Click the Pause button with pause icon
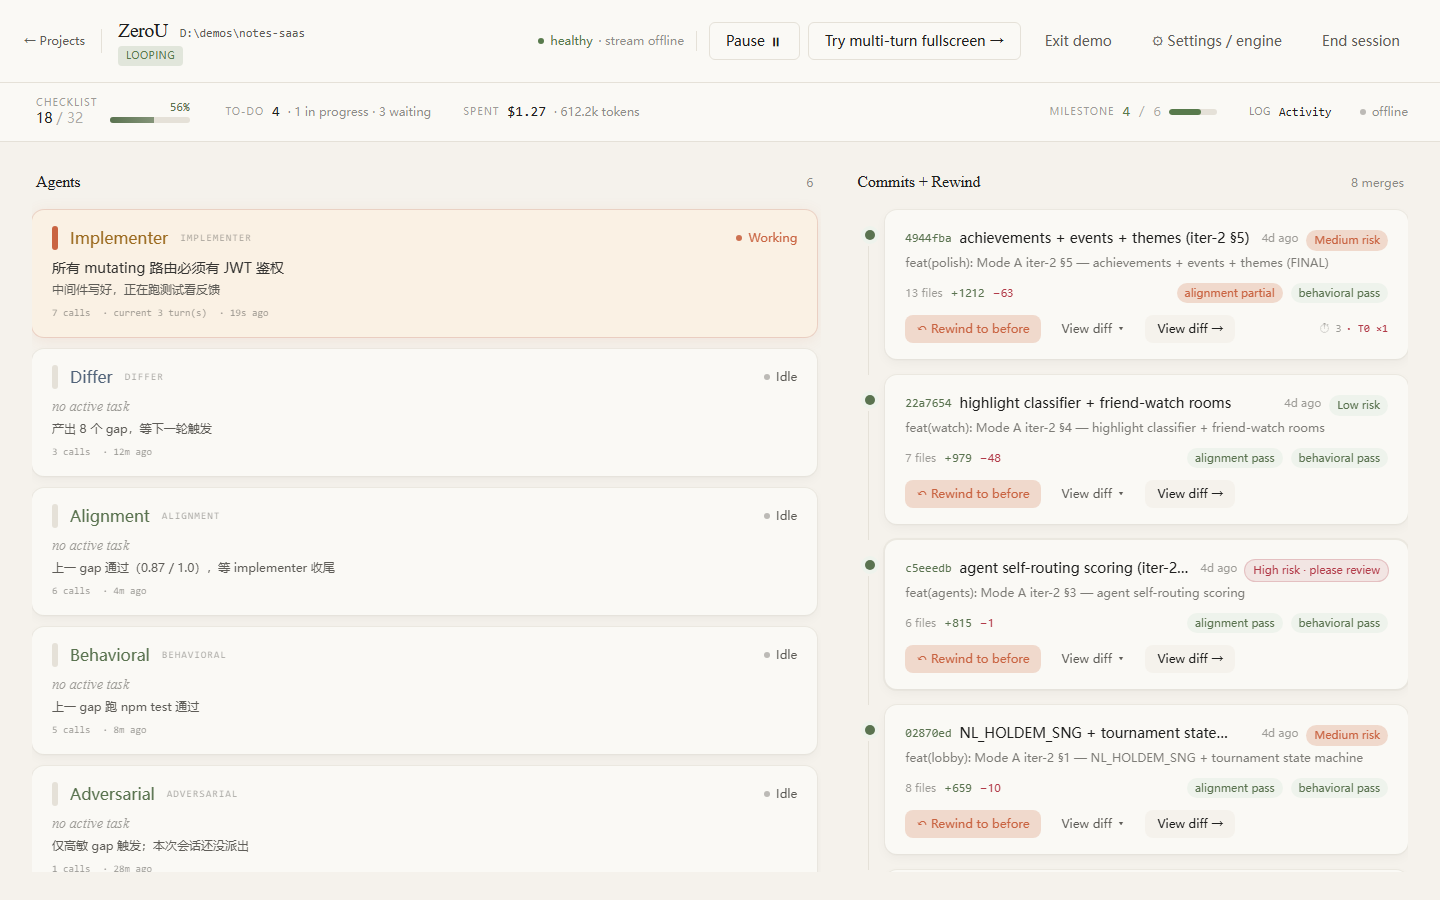This screenshot has height=900, width=1440. tap(754, 41)
